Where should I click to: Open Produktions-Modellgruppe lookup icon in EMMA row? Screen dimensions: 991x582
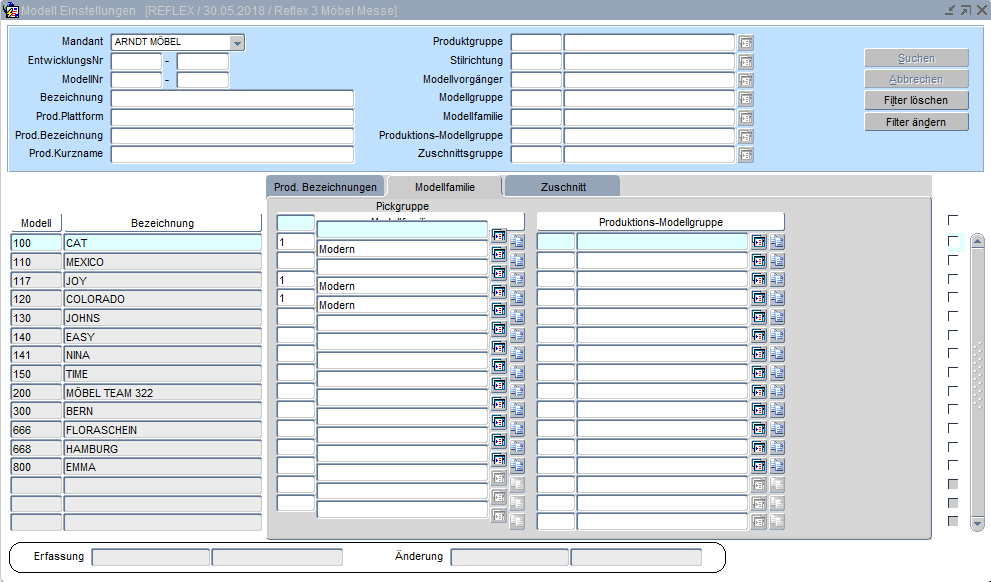click(759, 466)
